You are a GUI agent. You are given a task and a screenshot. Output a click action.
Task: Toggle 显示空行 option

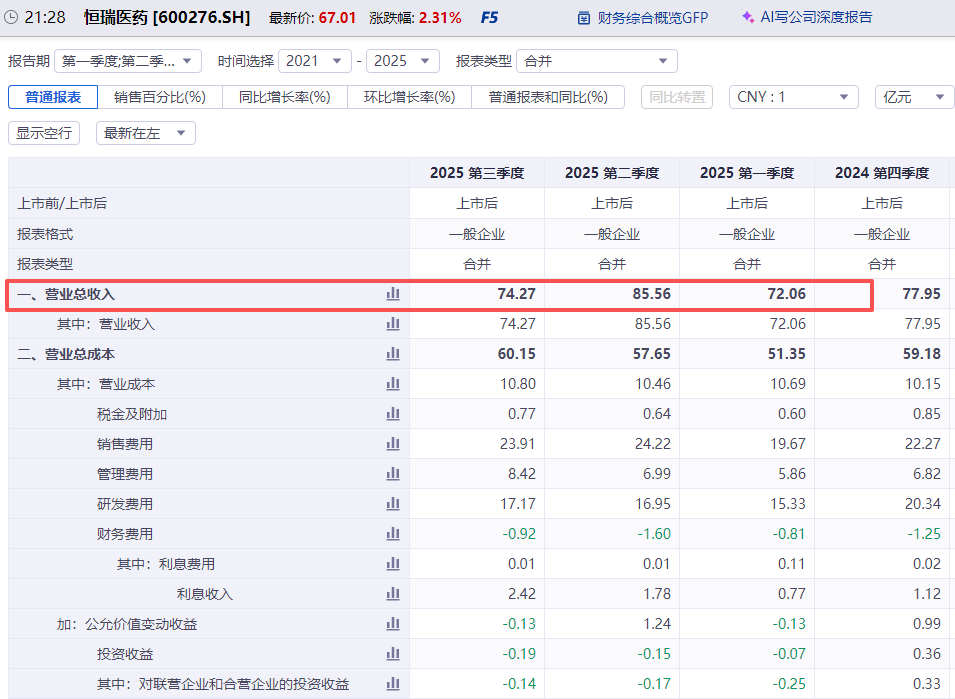click(x=44, y=133)
